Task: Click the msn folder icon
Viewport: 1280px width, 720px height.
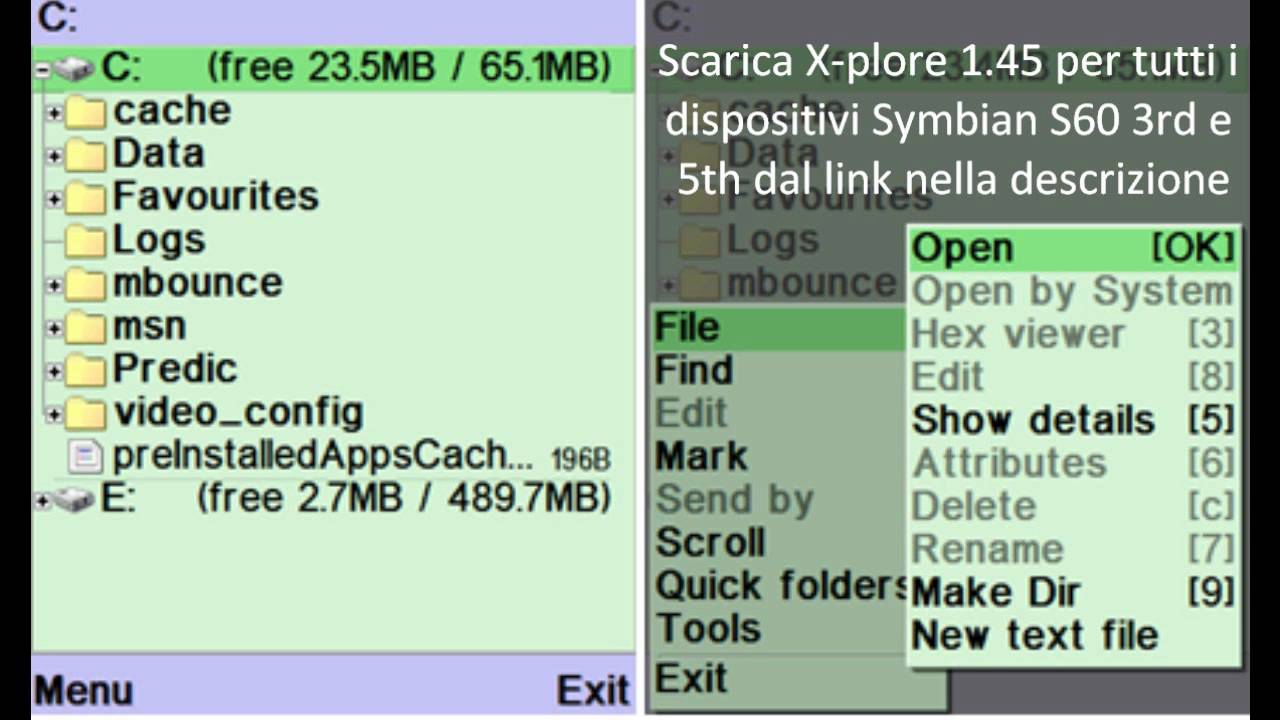Action: pyautogui.click(x=86, y=327)
